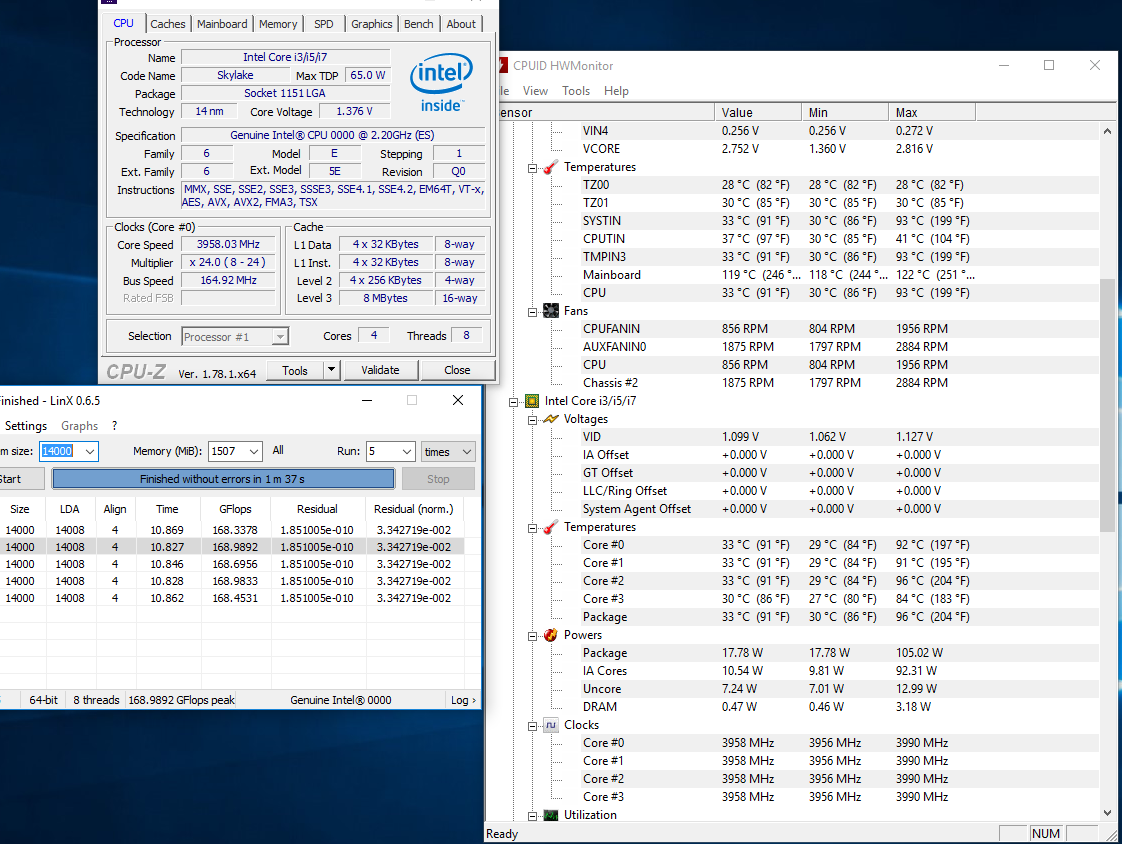The image size is (1122, 844).
Task: Click the Validate button in CPU-Z
Action: pyautogui.click(x=380, y=370)
